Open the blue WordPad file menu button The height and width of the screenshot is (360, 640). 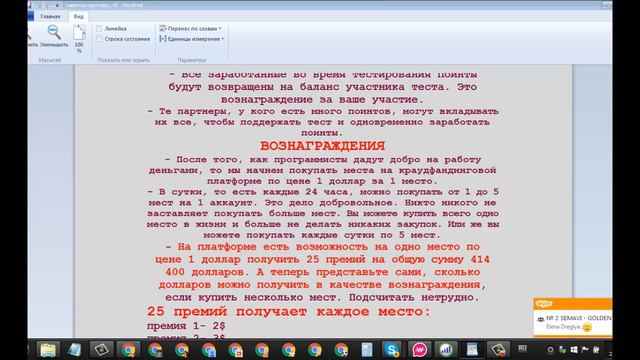pos(31,16)
